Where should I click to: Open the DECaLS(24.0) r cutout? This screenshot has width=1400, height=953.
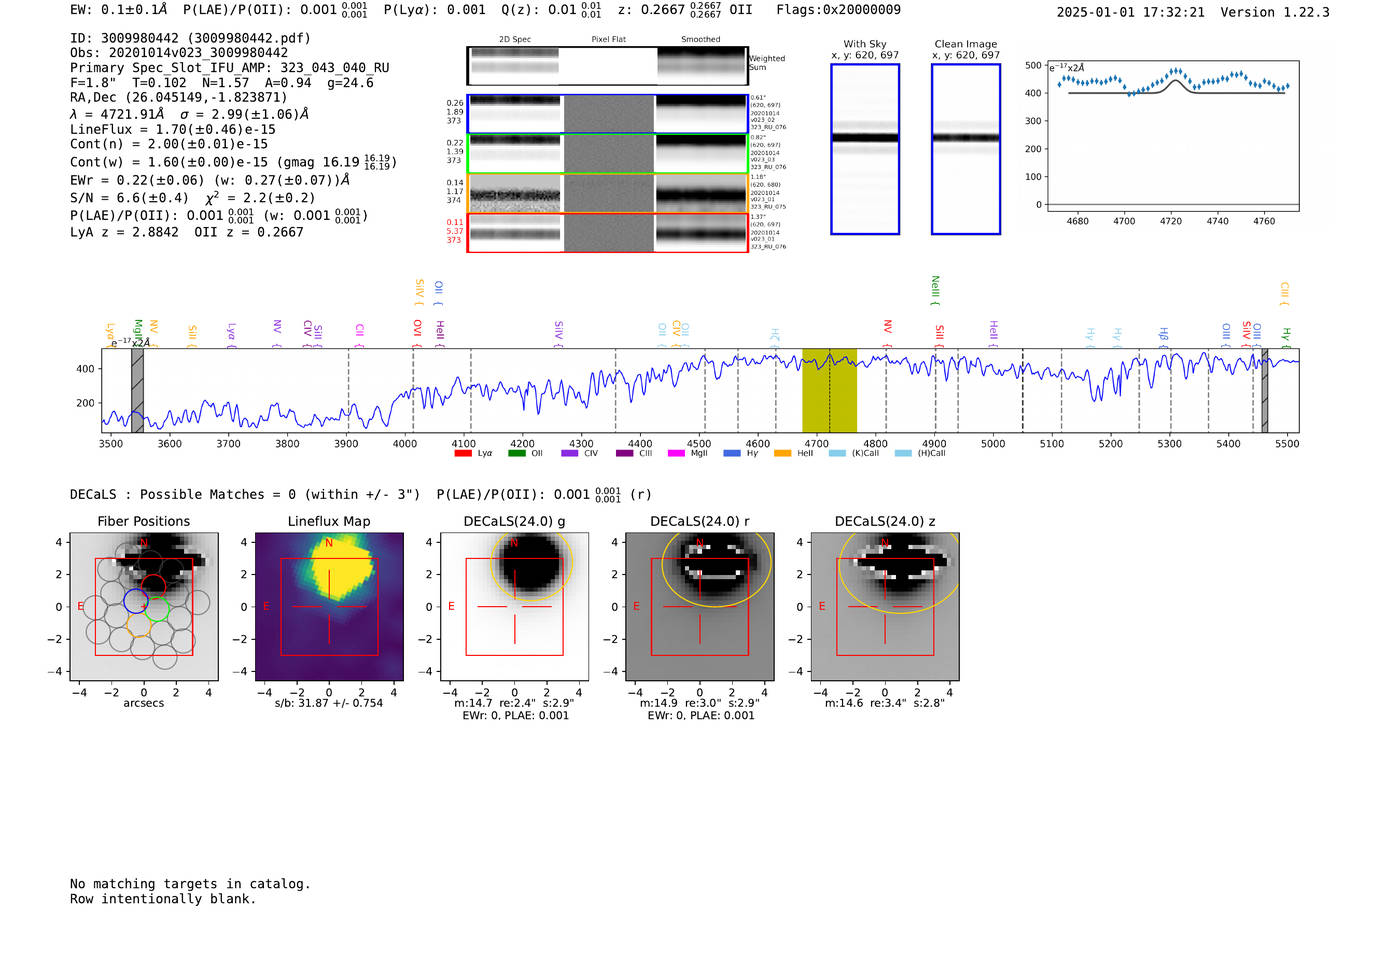700,606
